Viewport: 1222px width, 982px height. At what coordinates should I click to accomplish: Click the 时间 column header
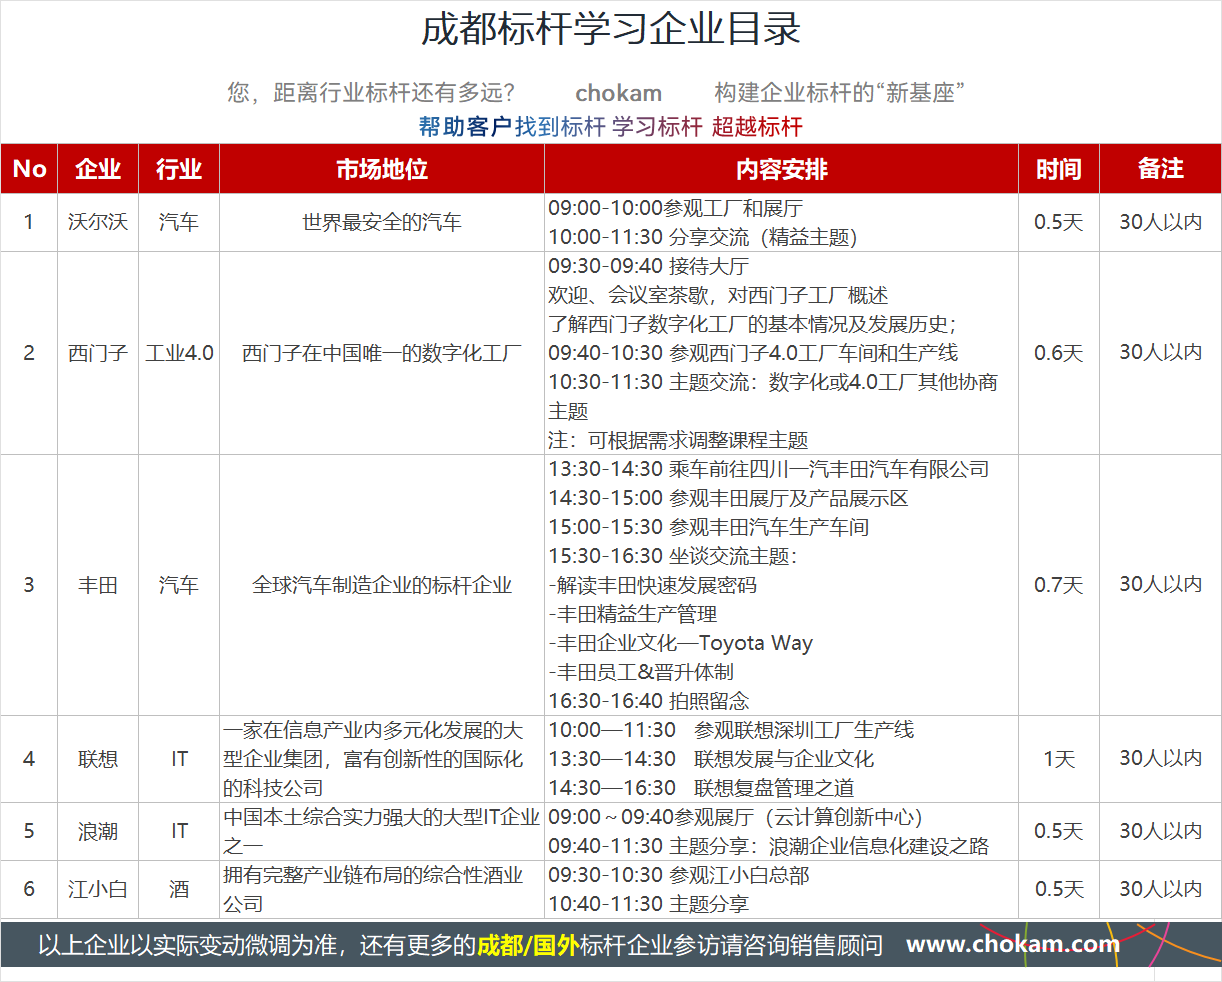1059,169
